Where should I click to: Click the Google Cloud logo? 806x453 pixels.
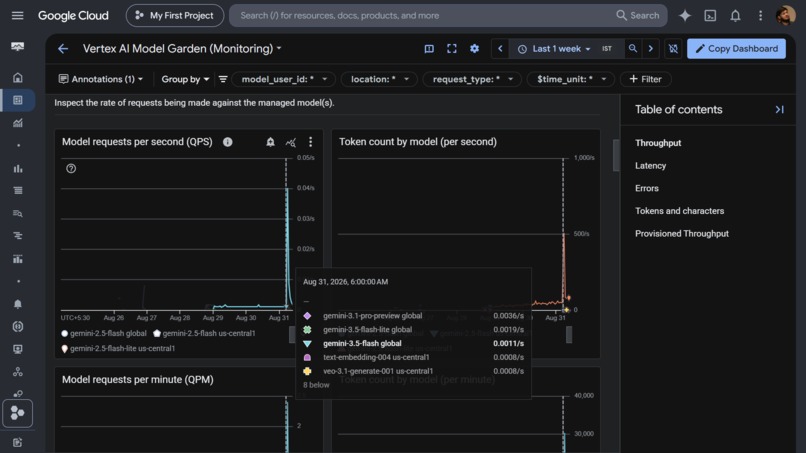pos(73,15)
